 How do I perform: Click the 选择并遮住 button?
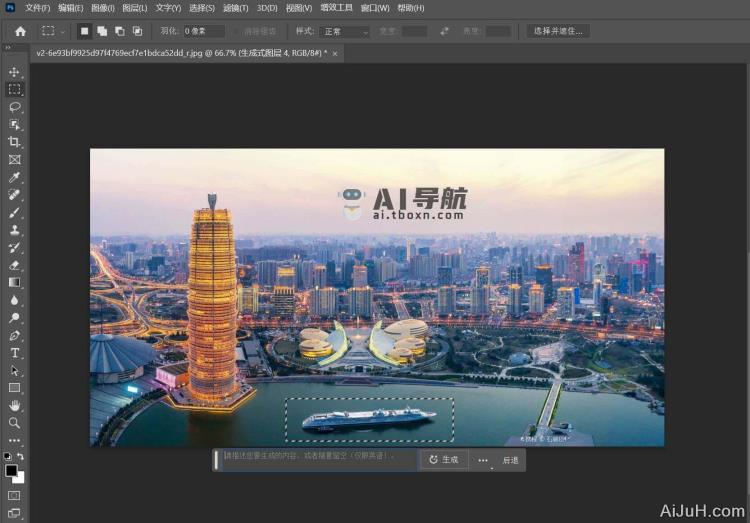click(x=558, y=31)
